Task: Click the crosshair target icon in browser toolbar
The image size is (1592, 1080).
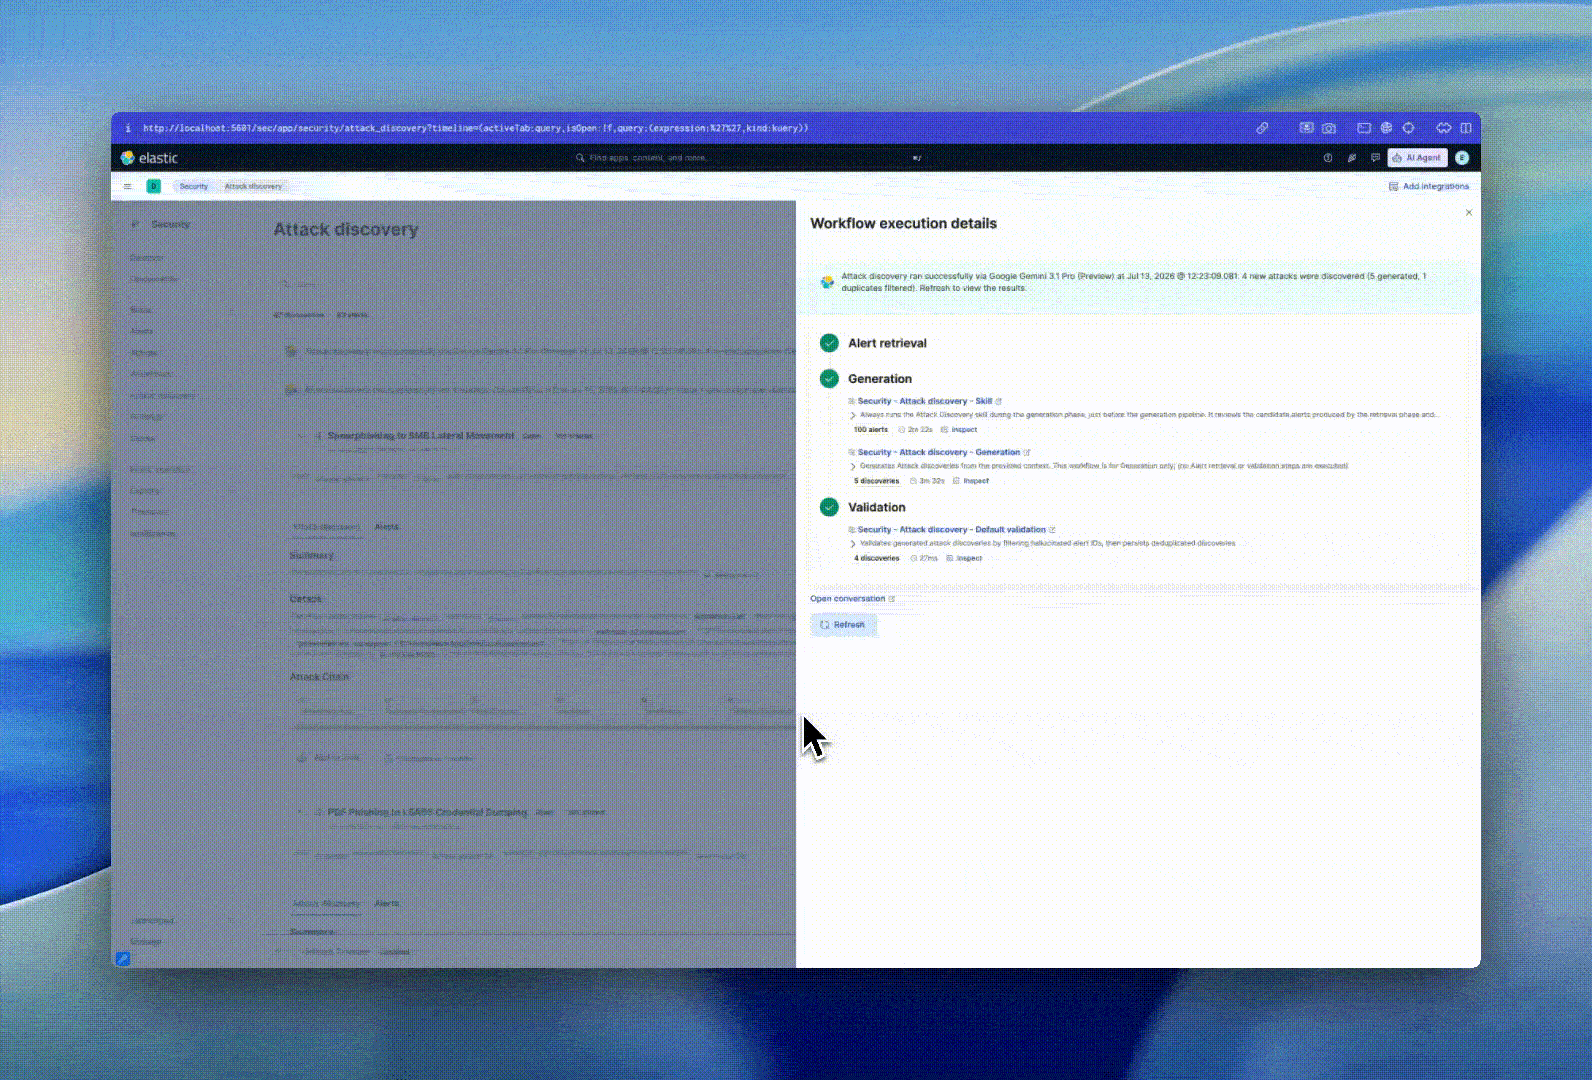Action: pos(1408,128)
